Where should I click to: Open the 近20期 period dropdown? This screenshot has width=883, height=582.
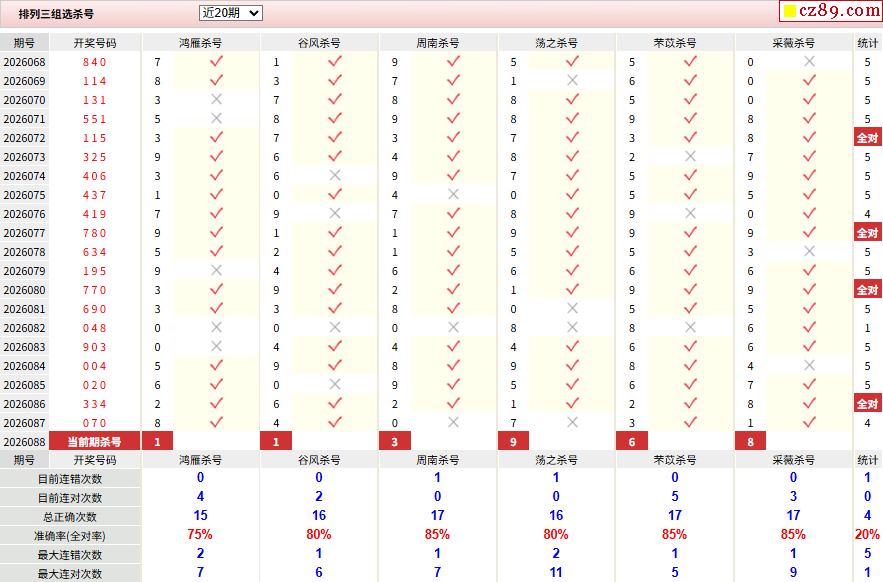(x=230, y=13)
